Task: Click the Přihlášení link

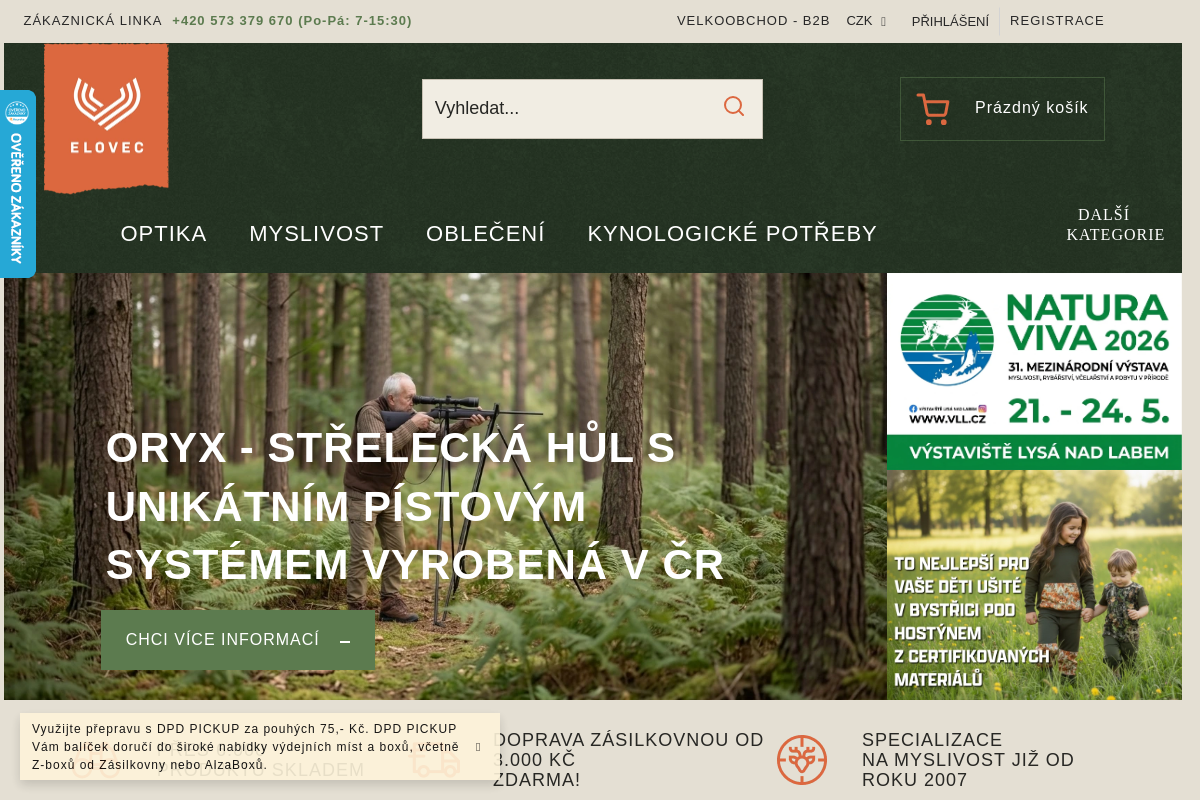Action: 950,21
